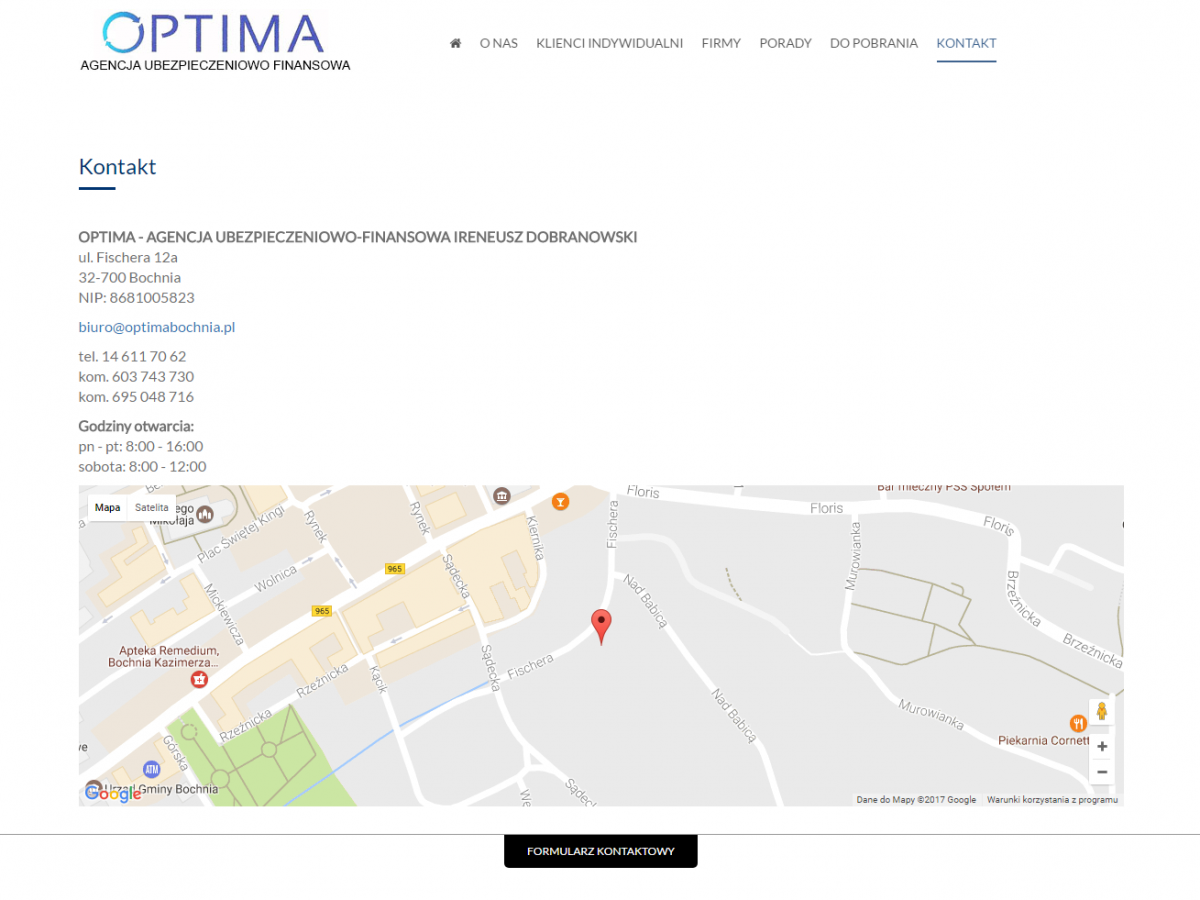Click the mobile number kom. 603 743 730
The height and width of the screenshot is (900, 1200).
137,376
